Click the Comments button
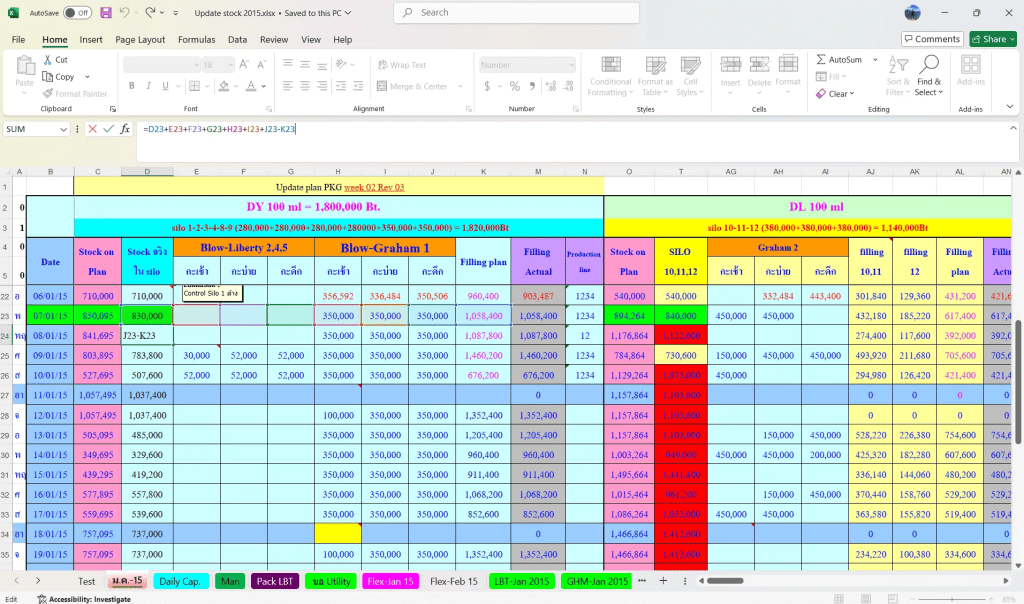1024x604 pixels. coord(931,39)
